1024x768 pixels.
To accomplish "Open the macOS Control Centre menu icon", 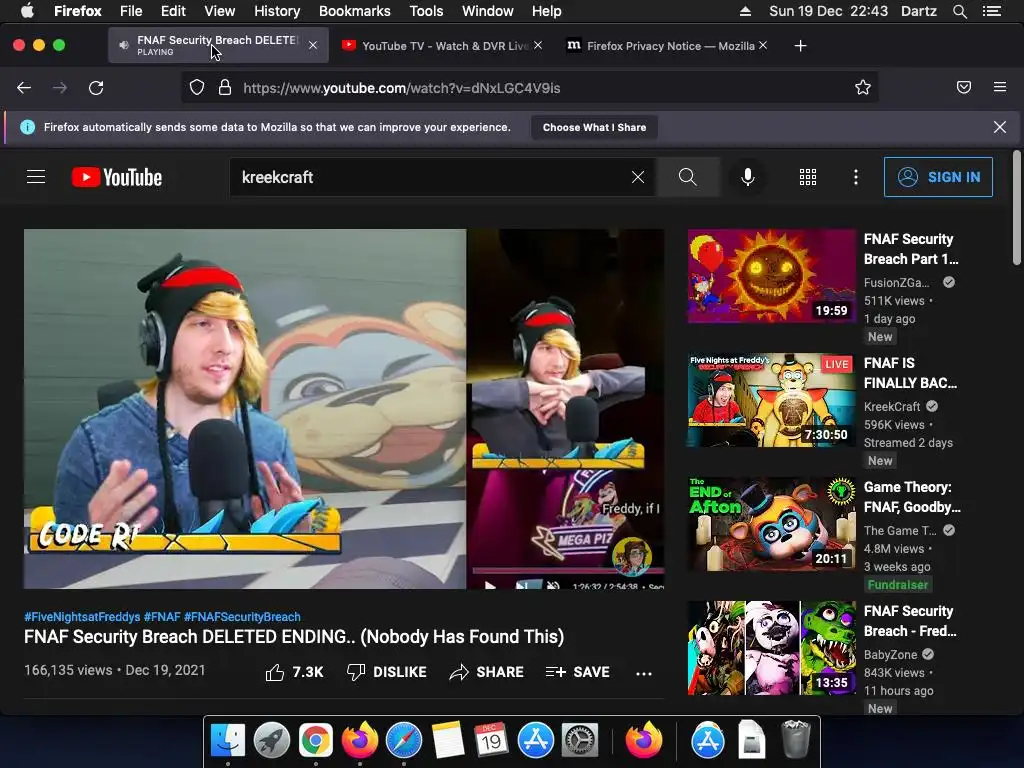I will click(991, 11).
